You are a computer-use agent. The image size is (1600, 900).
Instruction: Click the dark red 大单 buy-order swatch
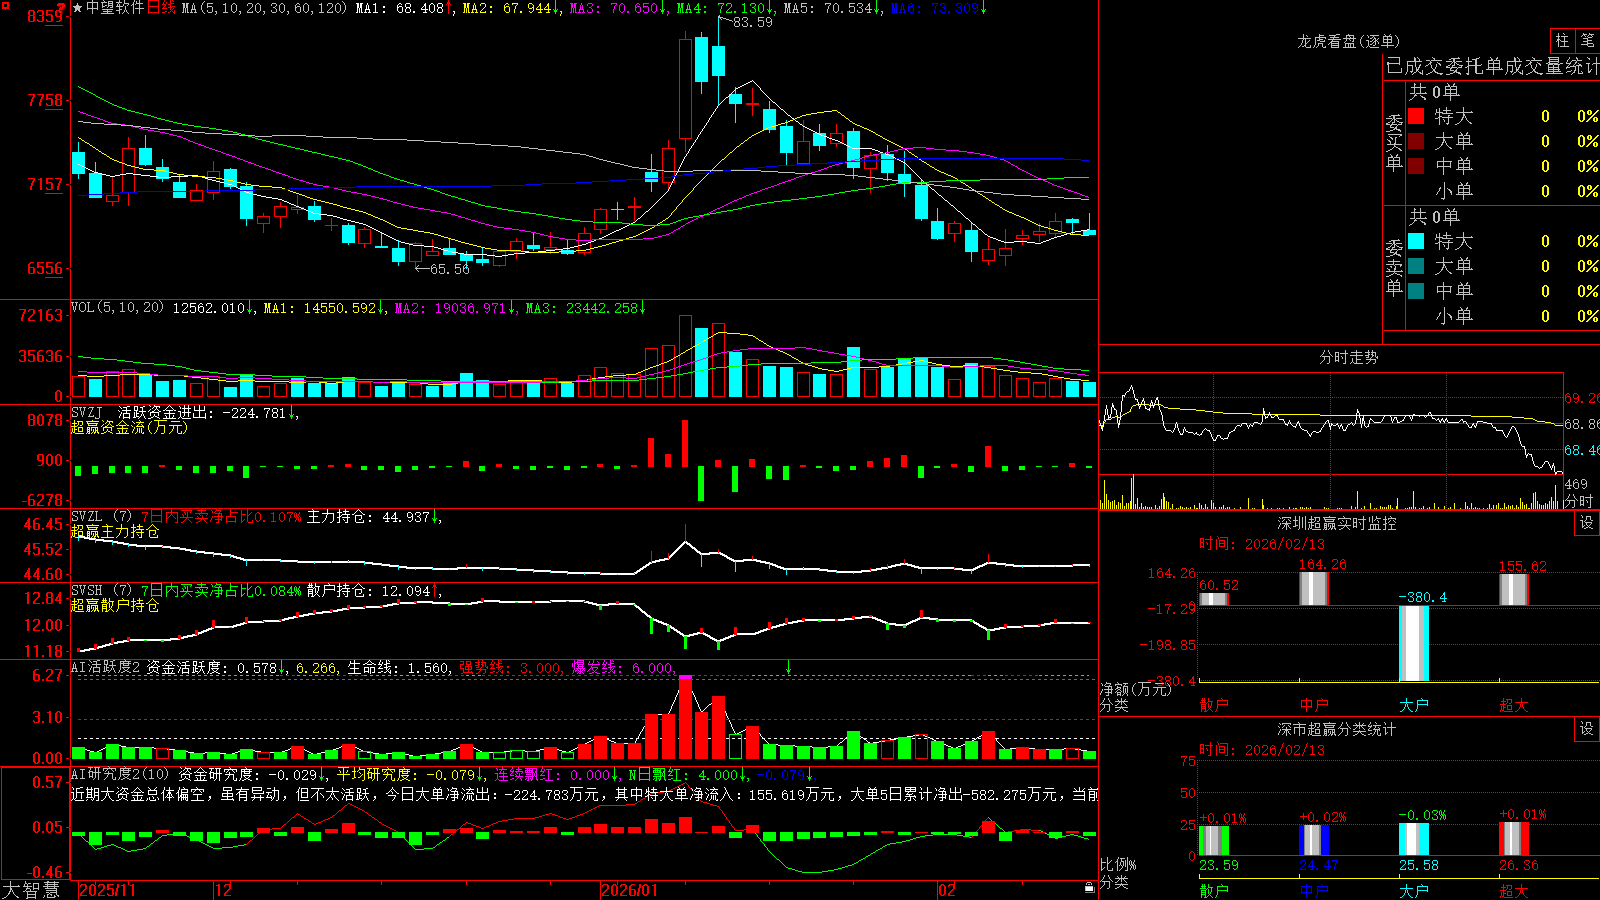pos(1416,141)
